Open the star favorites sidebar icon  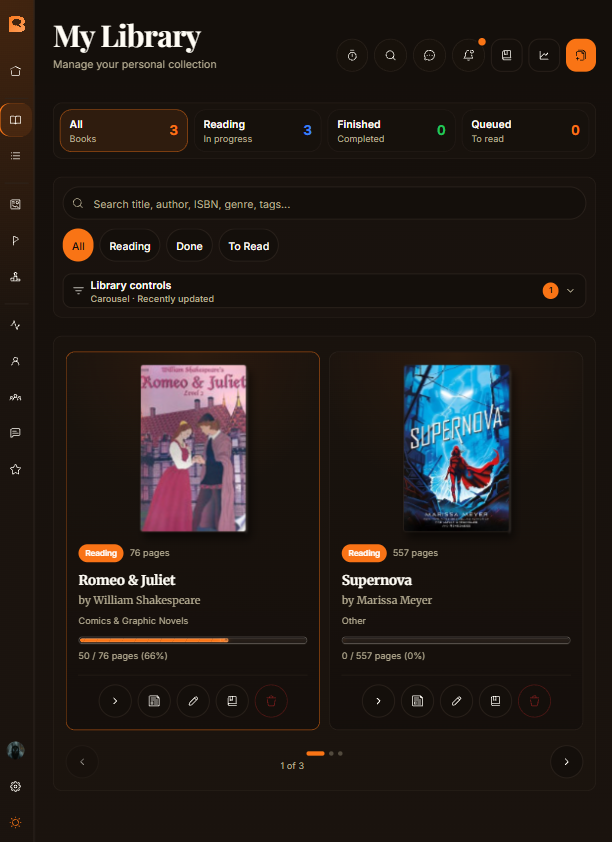16,469
